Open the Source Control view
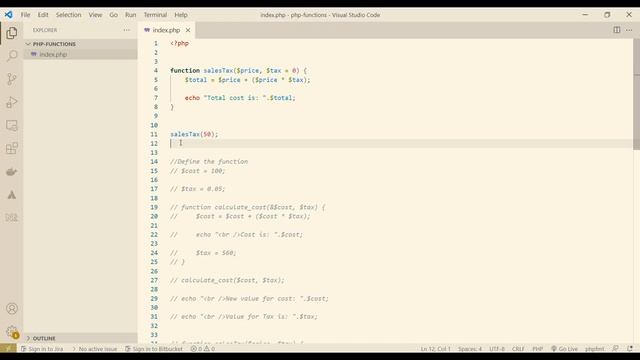640x360 pixels. 11,79
